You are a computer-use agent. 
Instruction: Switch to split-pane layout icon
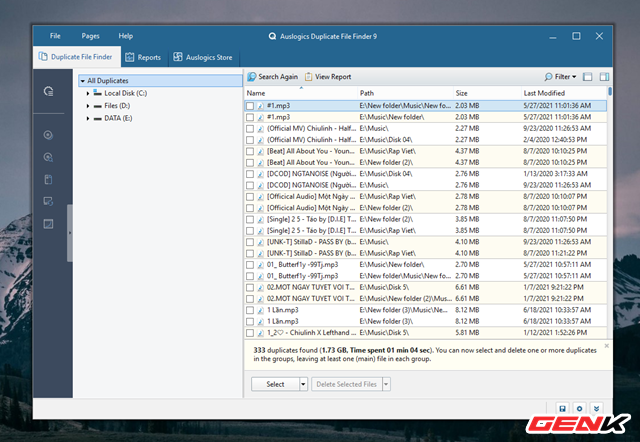[x=604, y=77]
